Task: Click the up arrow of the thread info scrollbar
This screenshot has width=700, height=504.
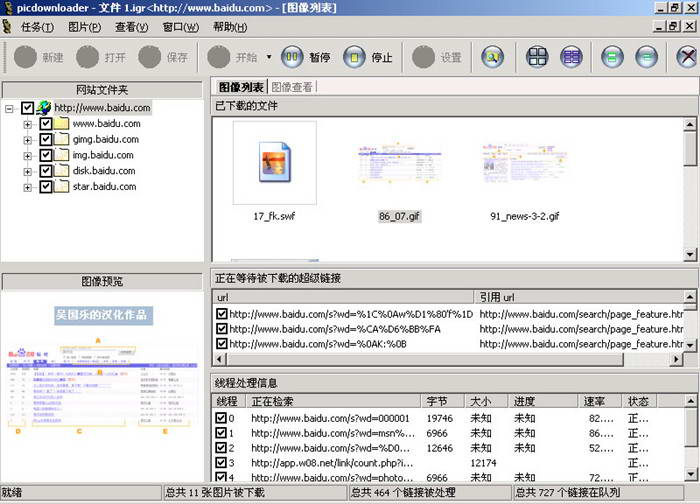Action: 690,401
